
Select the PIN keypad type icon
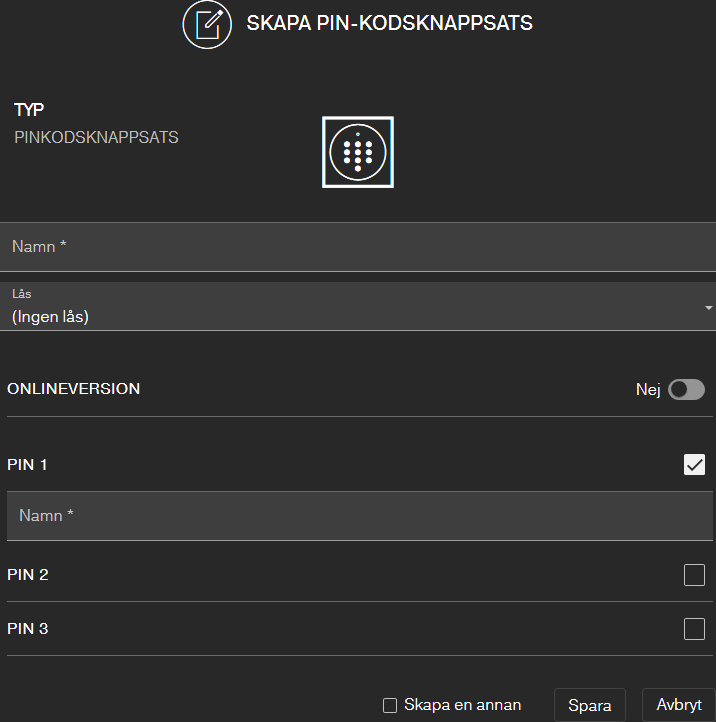[358, 152]
